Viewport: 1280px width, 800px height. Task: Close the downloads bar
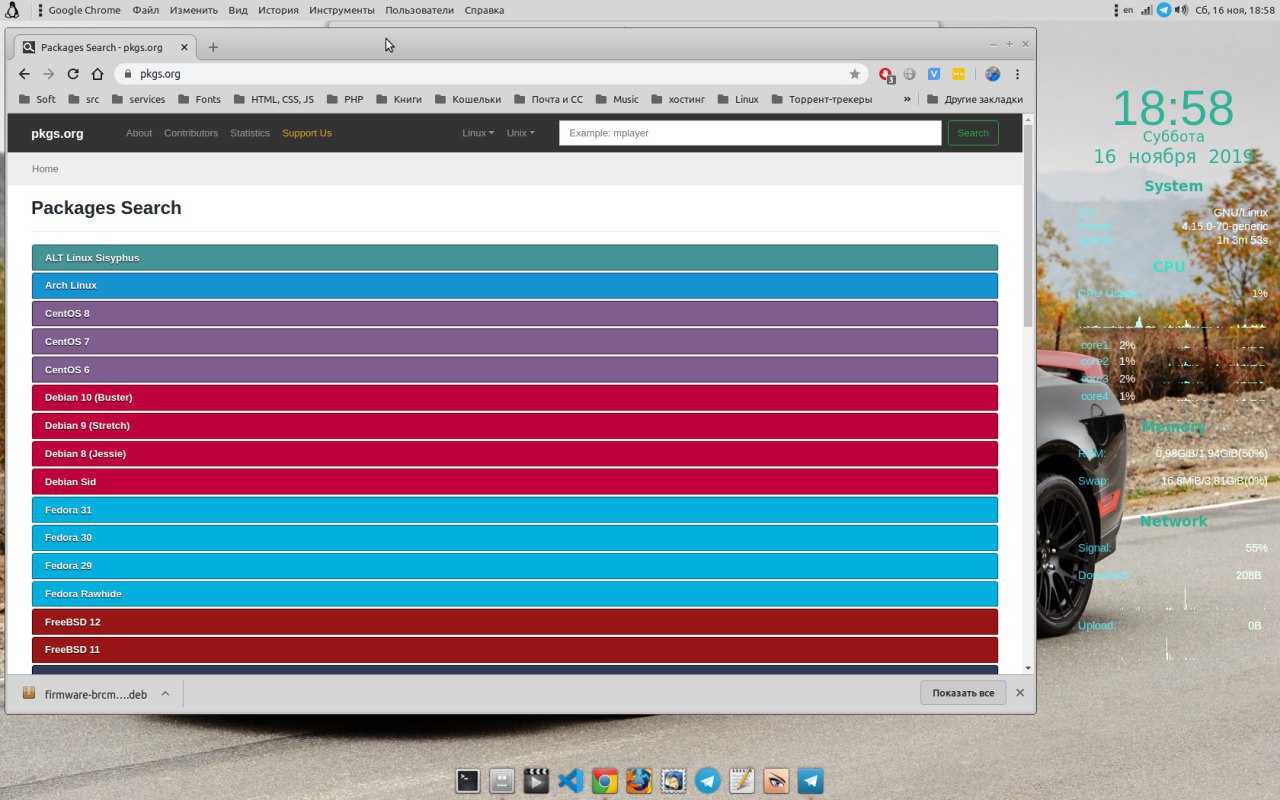click(x=1020, y=693)
